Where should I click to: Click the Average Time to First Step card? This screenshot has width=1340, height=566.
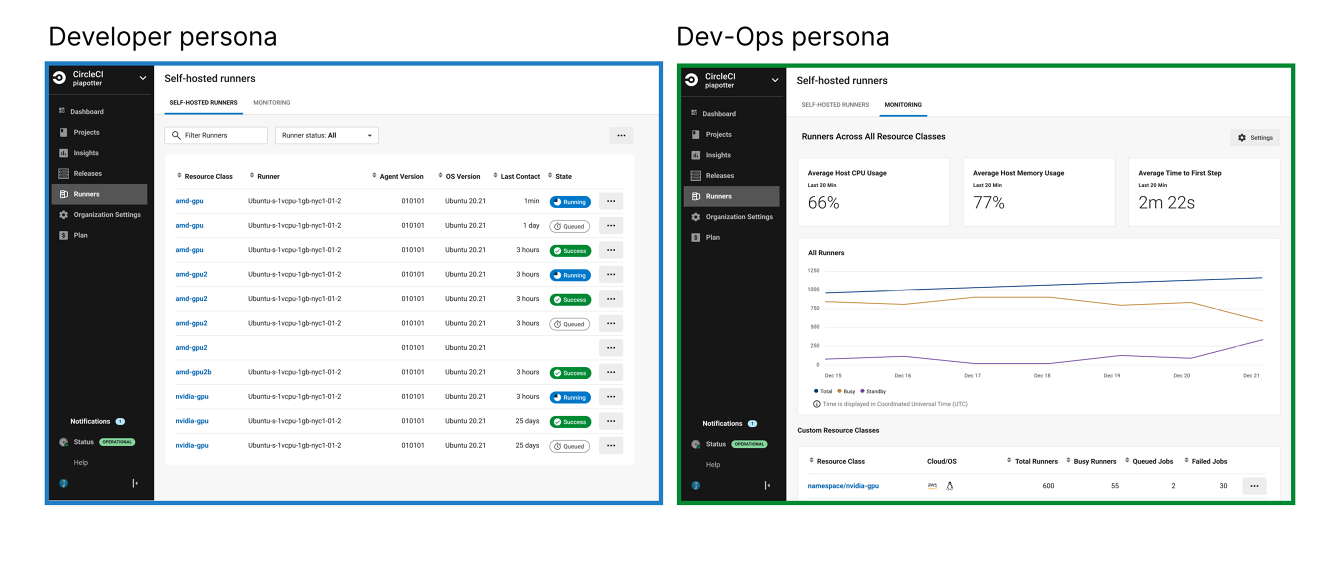pyautogui.click(x=1204, y=192)
